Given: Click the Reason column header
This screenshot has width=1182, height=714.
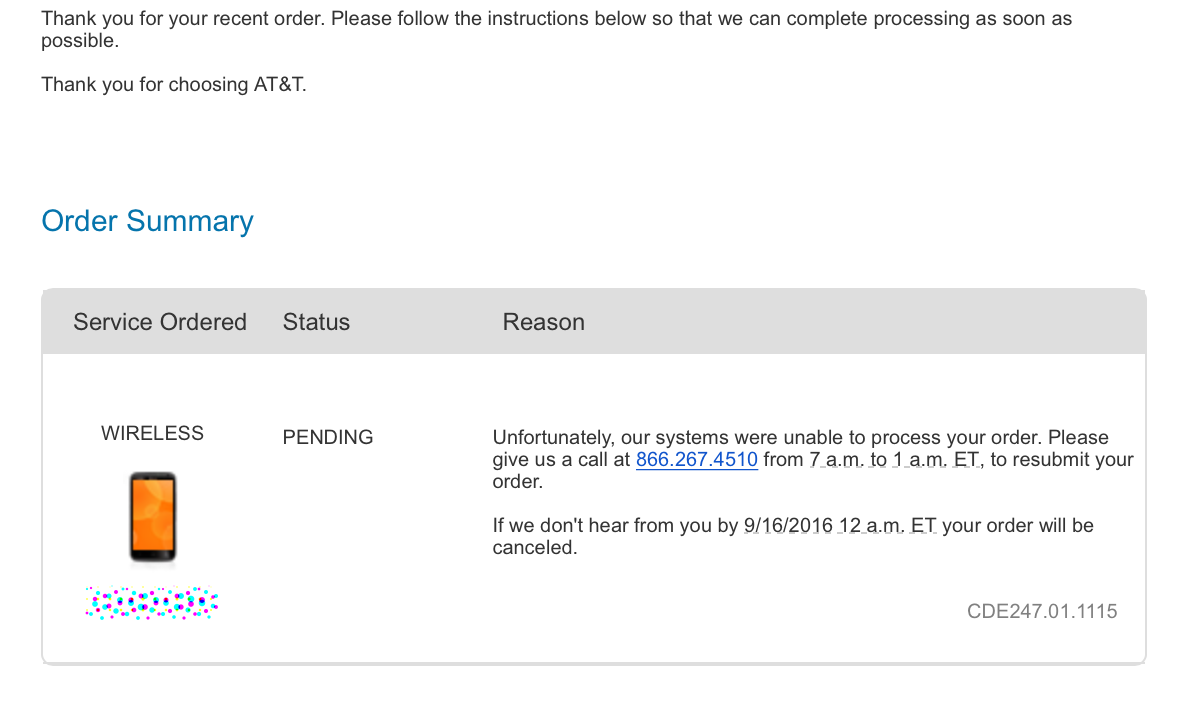Looking at the screenshot, I should [x=544, y=322].
